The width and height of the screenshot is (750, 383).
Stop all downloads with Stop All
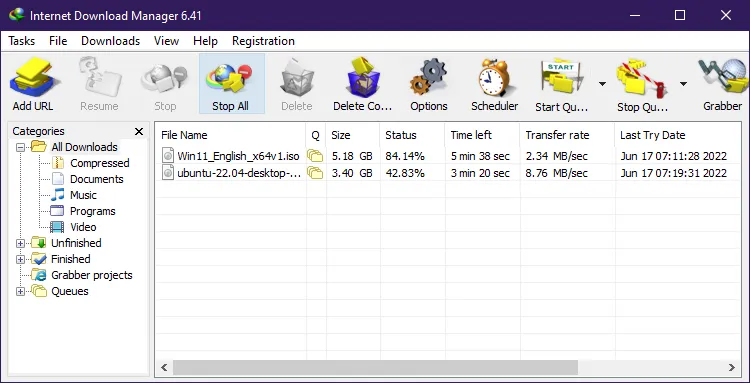click(232, 84)
